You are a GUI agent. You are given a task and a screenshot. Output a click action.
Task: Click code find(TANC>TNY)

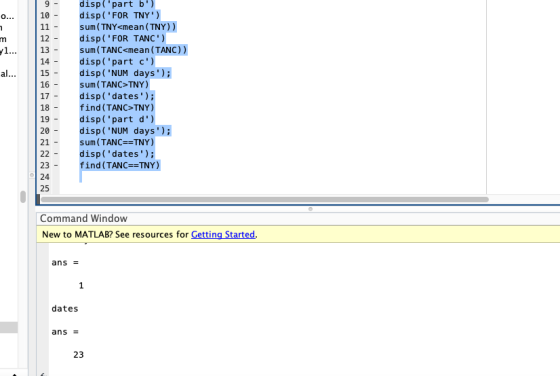117,107
